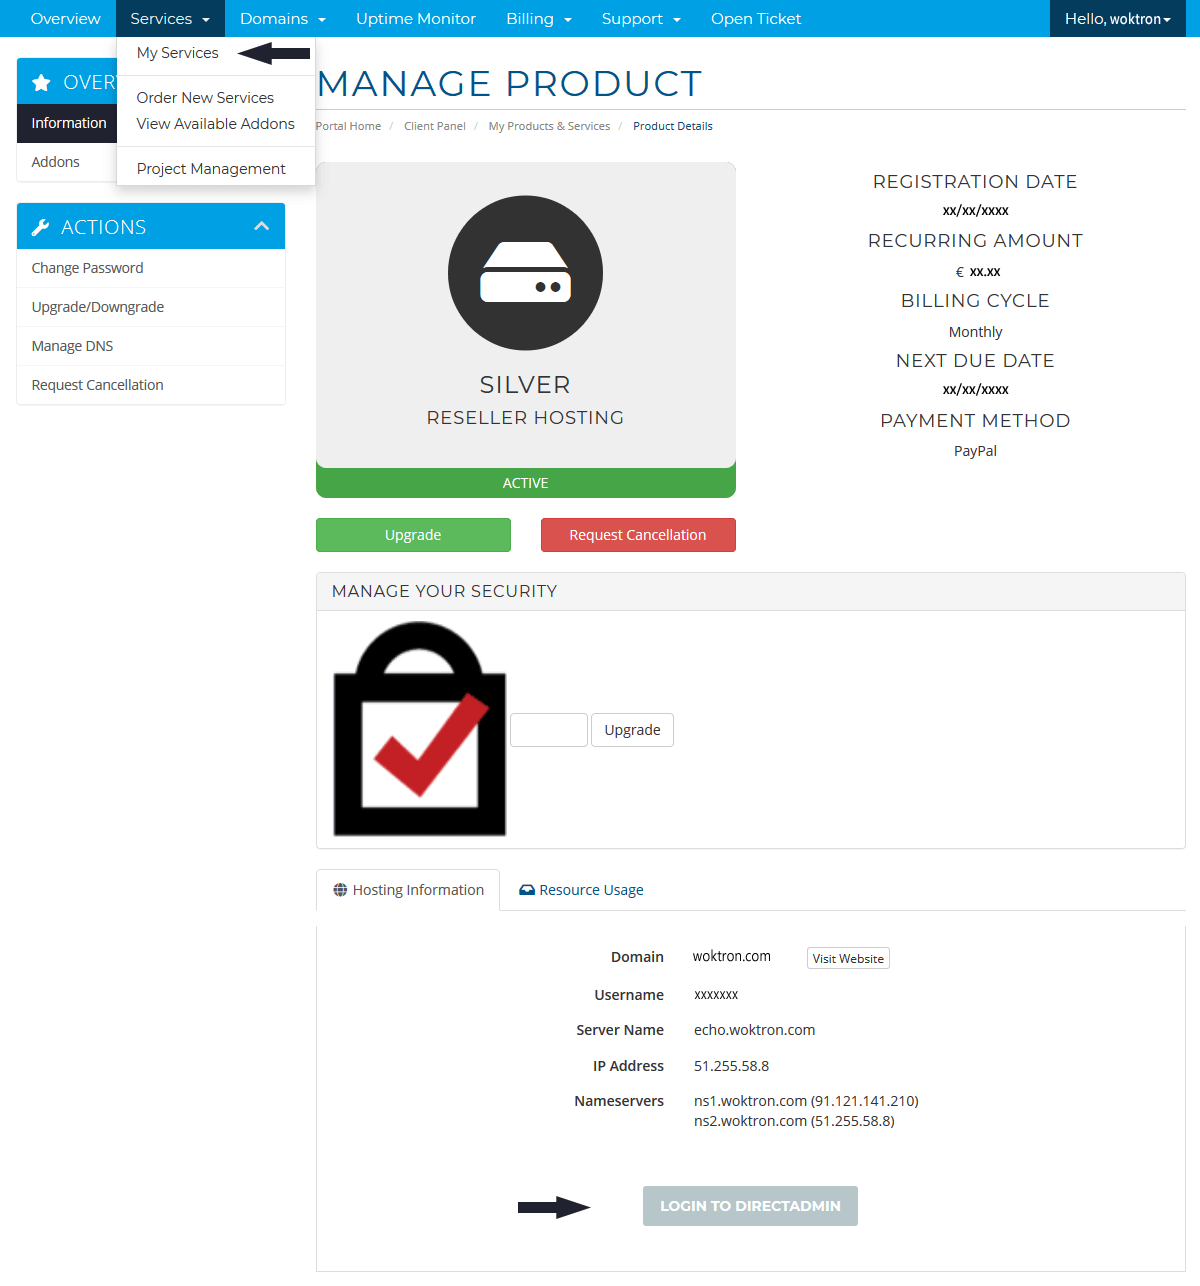The width and height of the screenshot is (1200, 1286).
Task: Click Monthly billing cycle value
Action: tap(975, 332)
